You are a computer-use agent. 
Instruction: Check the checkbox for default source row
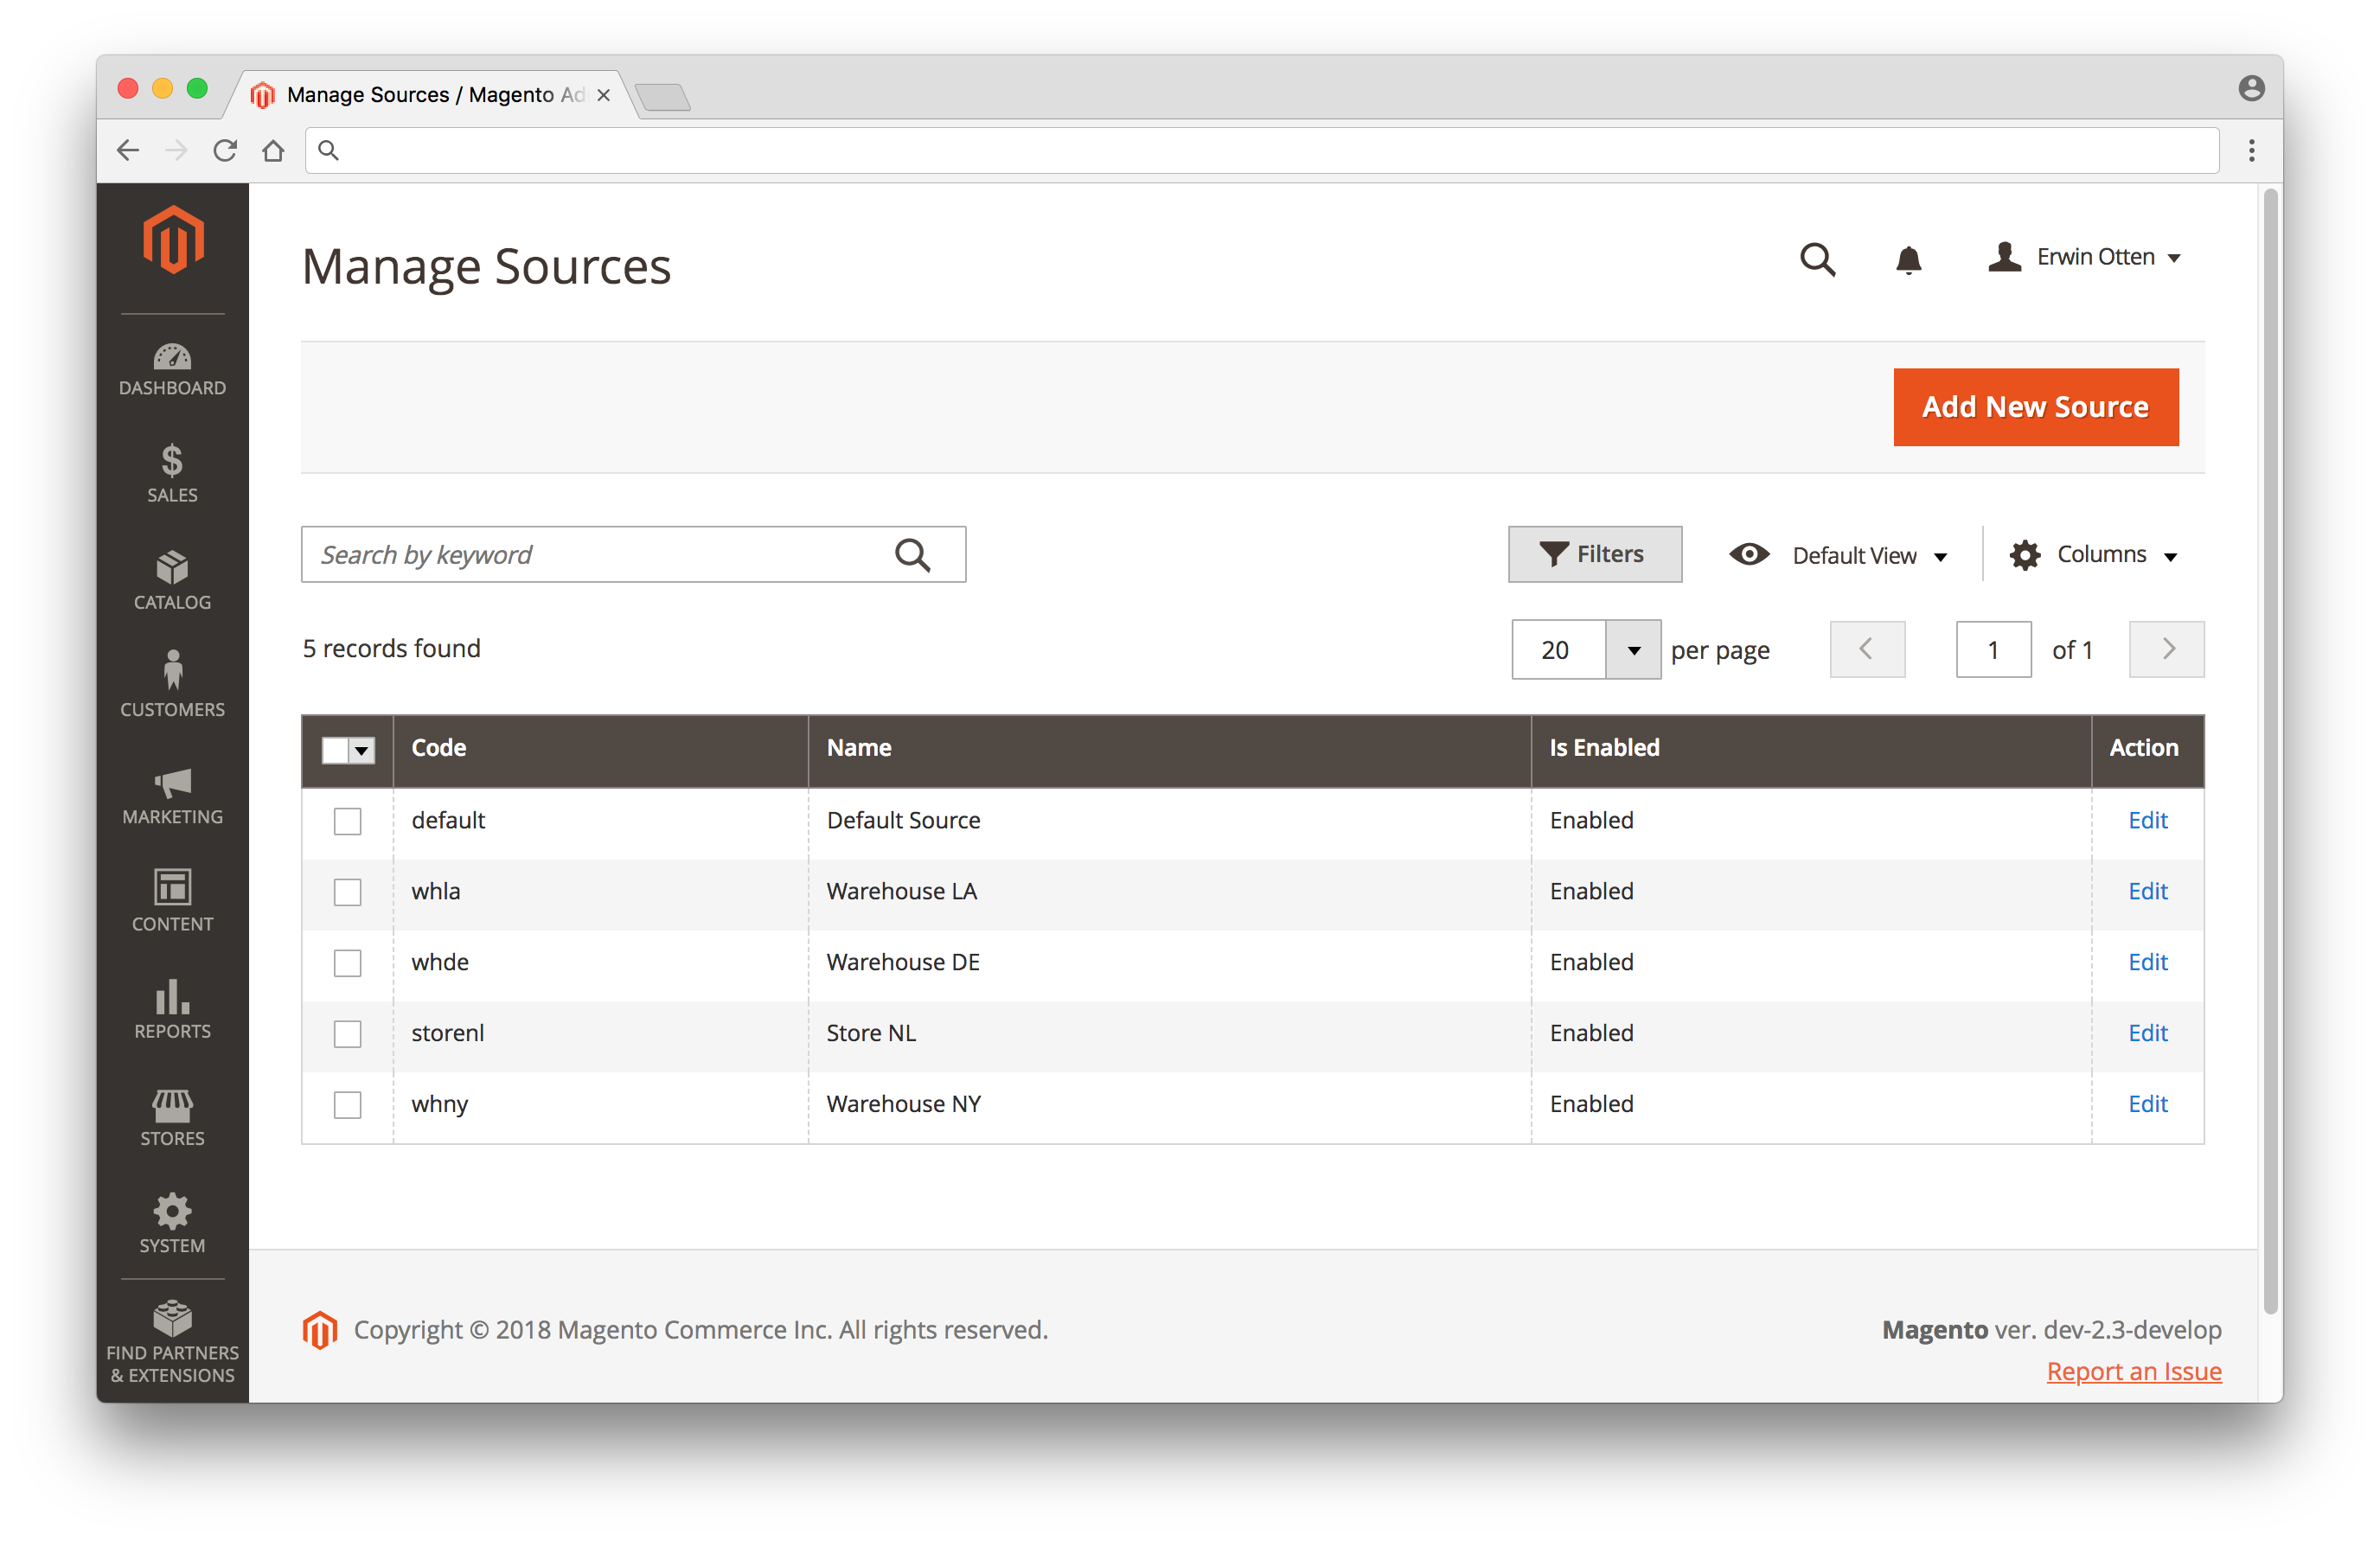point(347,821)
